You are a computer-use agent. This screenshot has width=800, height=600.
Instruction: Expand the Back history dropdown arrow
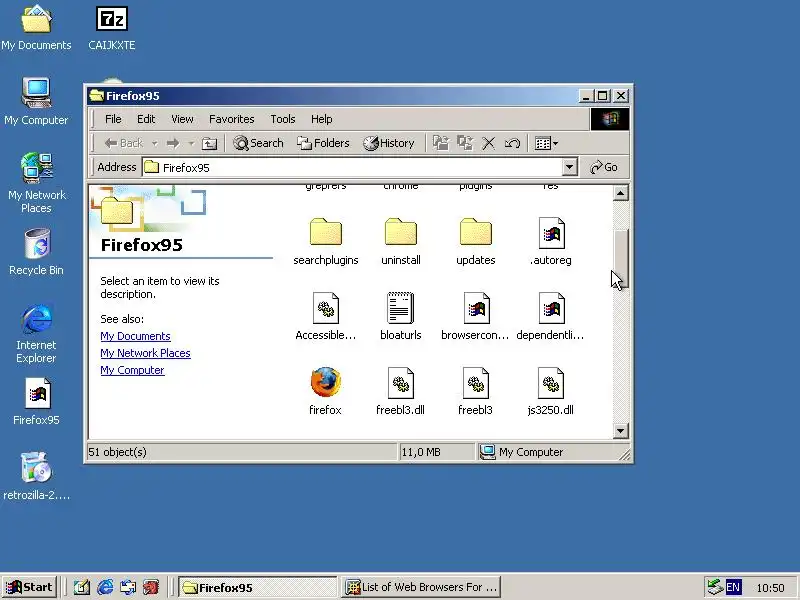click(x=155, y=143)
